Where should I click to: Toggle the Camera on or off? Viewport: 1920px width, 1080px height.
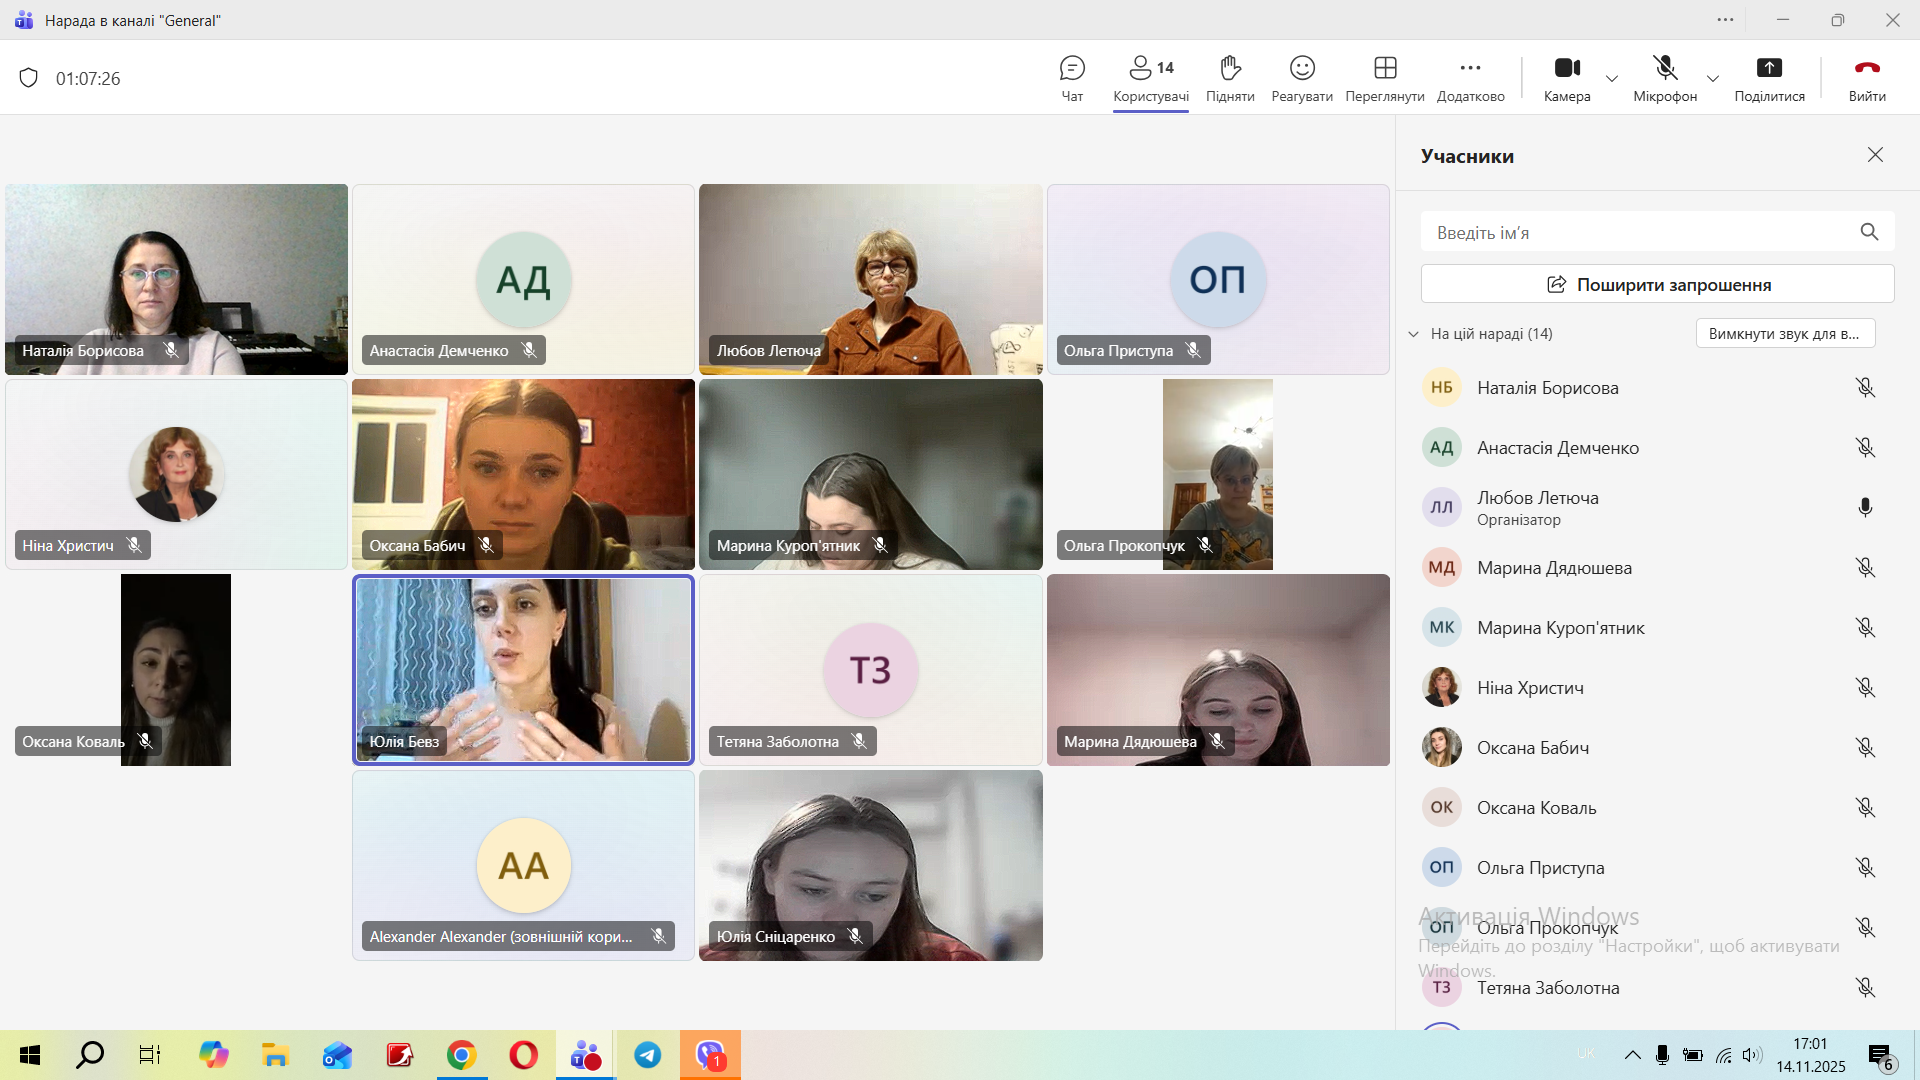(1566, 69)
